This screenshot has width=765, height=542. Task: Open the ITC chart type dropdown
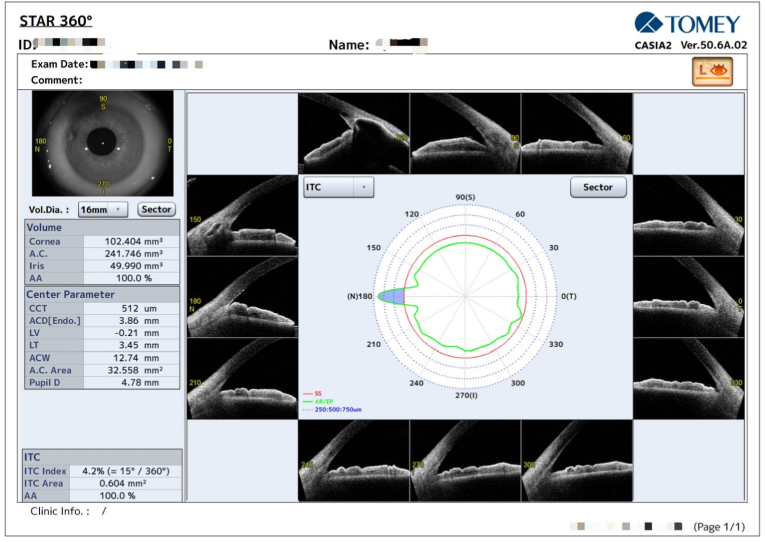point(339,187)
